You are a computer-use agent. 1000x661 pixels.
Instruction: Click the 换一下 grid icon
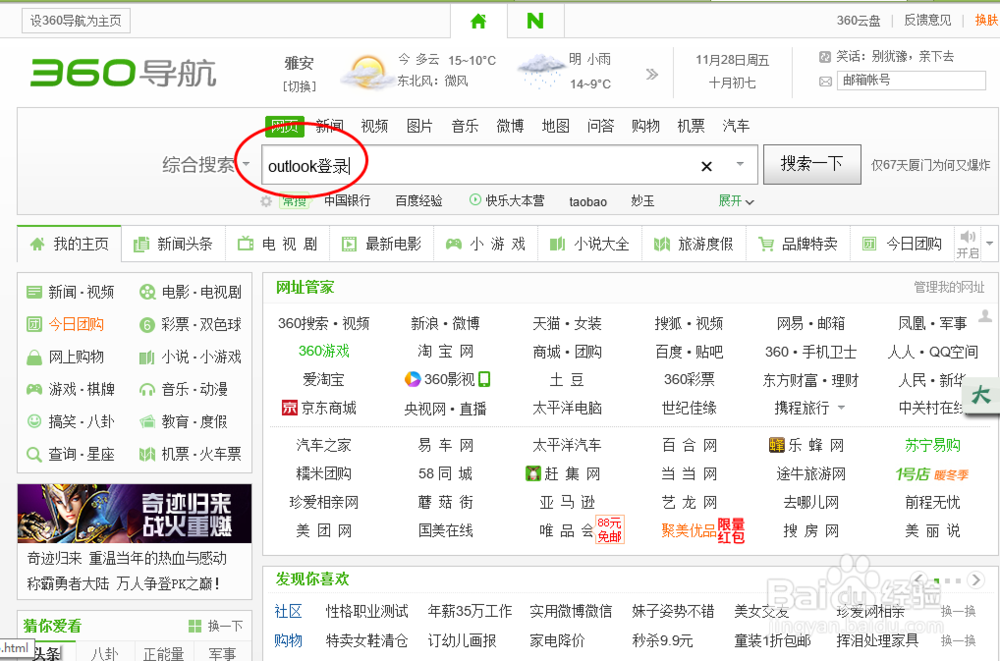pyautogui.click(x=195, y=626)
